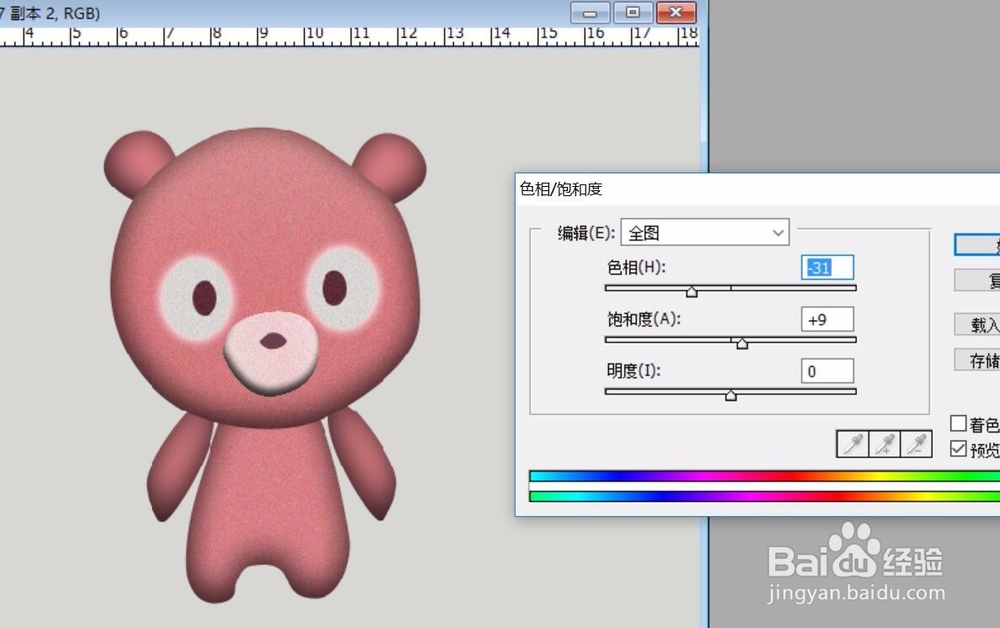
Task: Click the 饱和度 (Saturation) slider handle
Action: coord(742,343)
